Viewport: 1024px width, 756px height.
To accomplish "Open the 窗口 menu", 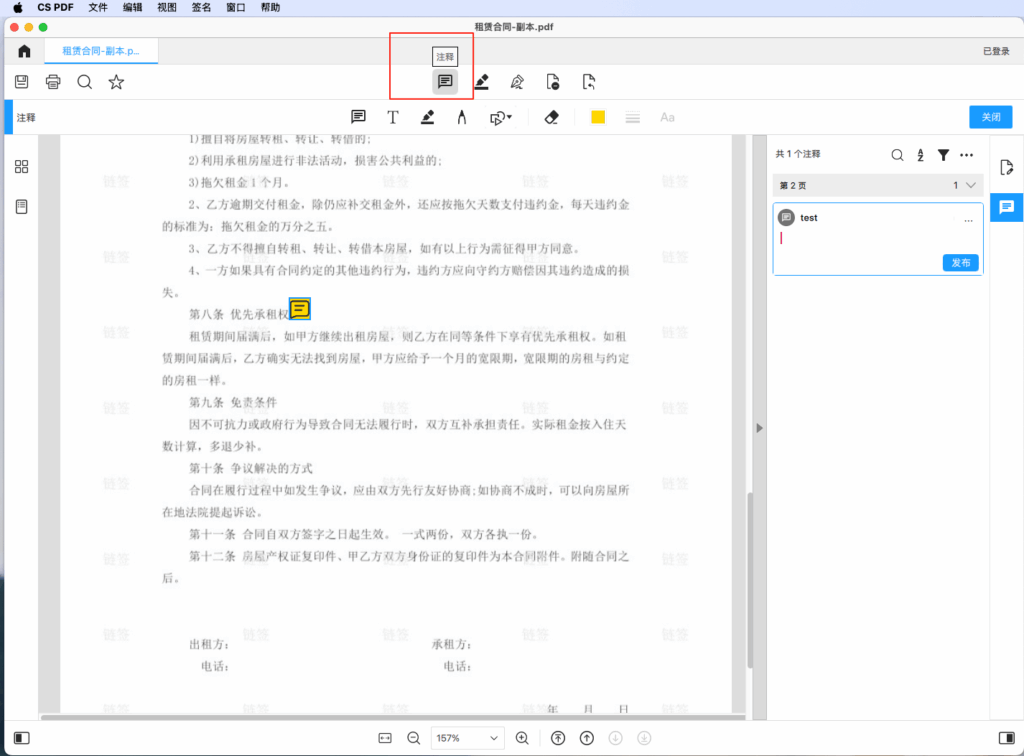I will pyautogui.click(x=236, y=7).
